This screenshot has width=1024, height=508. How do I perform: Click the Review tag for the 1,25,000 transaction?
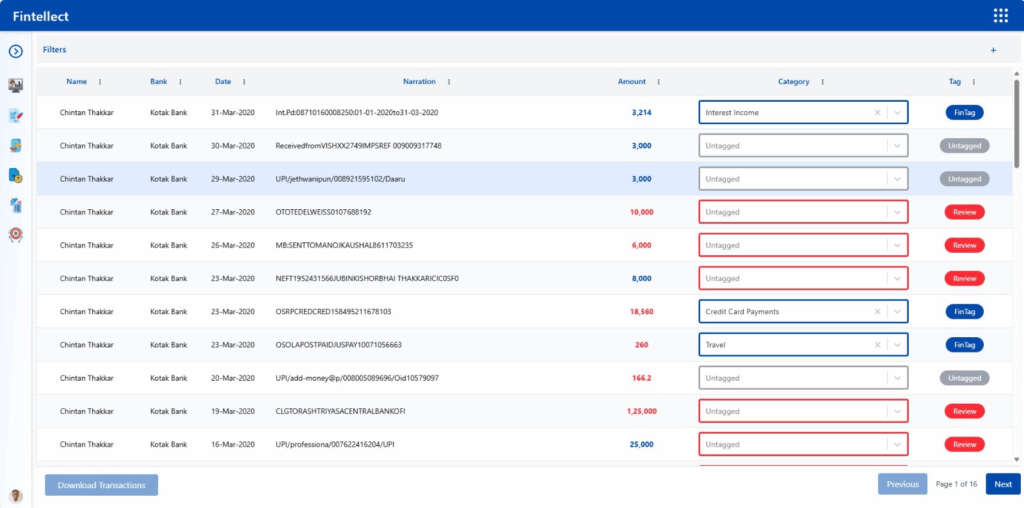tap(964, 411)
